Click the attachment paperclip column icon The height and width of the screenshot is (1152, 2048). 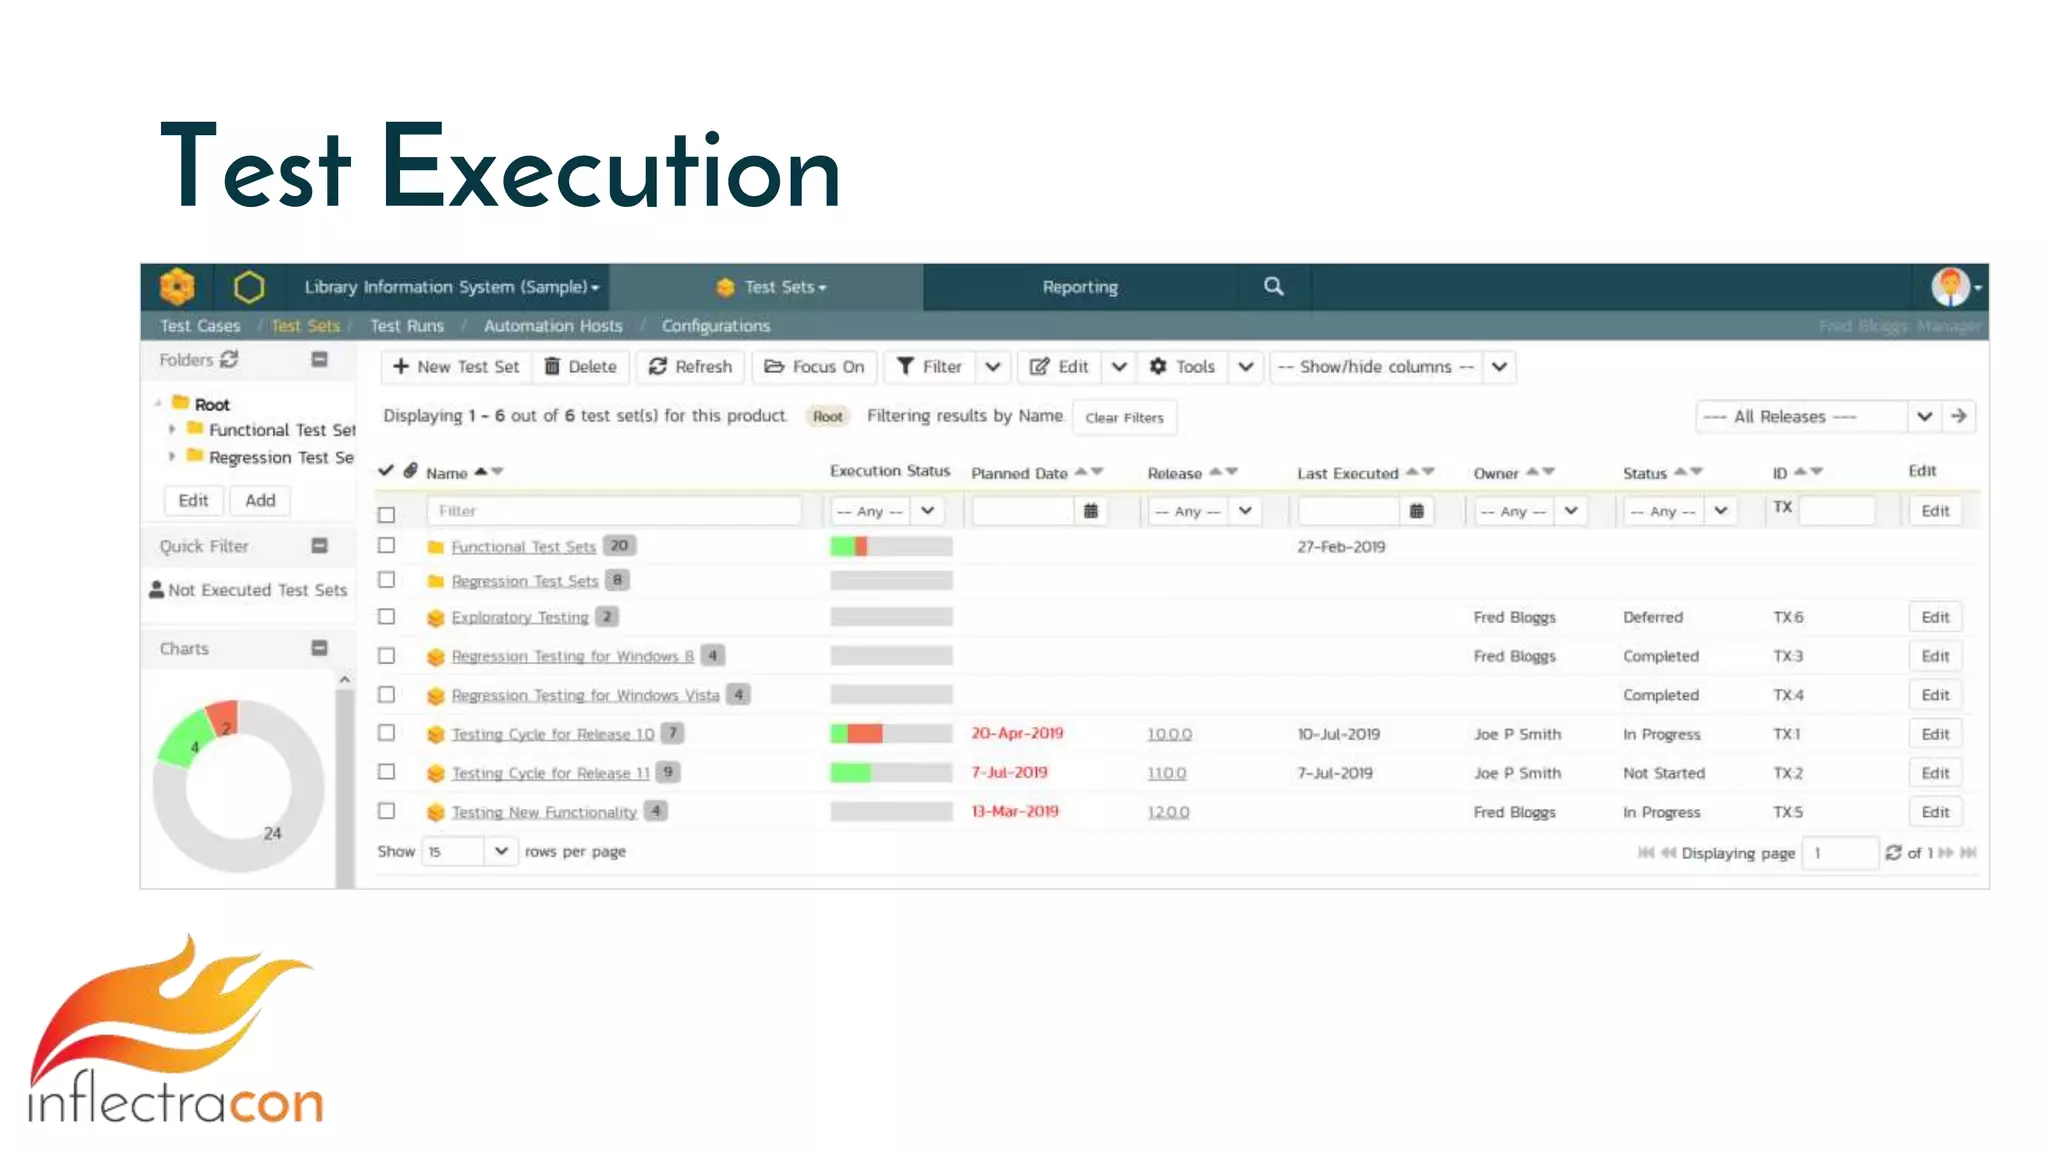tap(410, 470)
